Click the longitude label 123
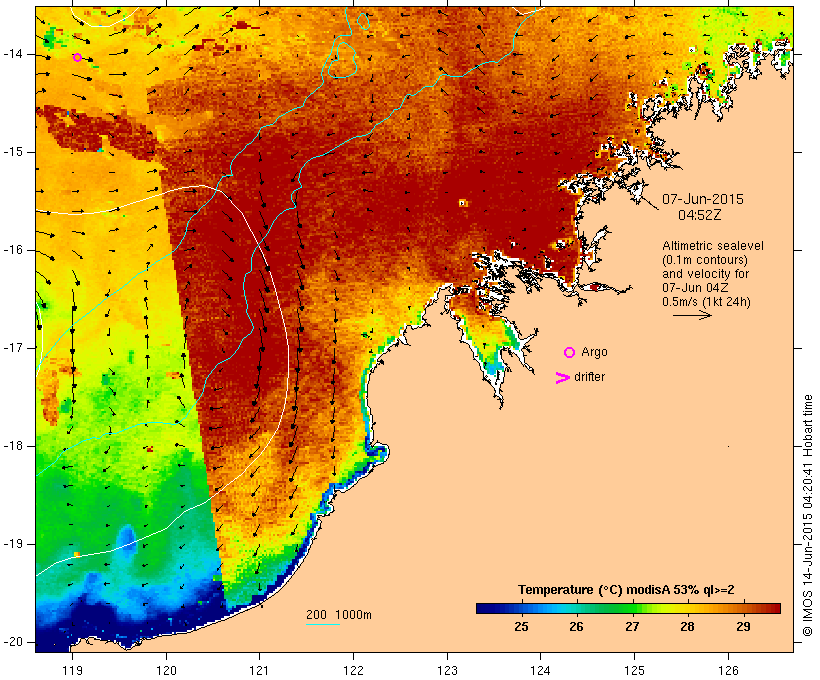 447,671
